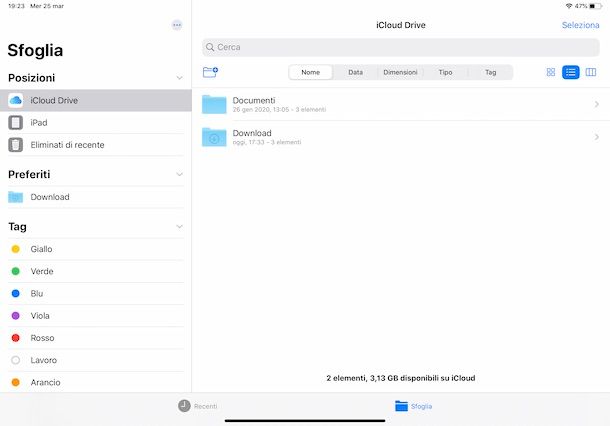Open the Download entry under Preferiti
The height and width of the screenshot is (426, 610).
click(96, 197)
